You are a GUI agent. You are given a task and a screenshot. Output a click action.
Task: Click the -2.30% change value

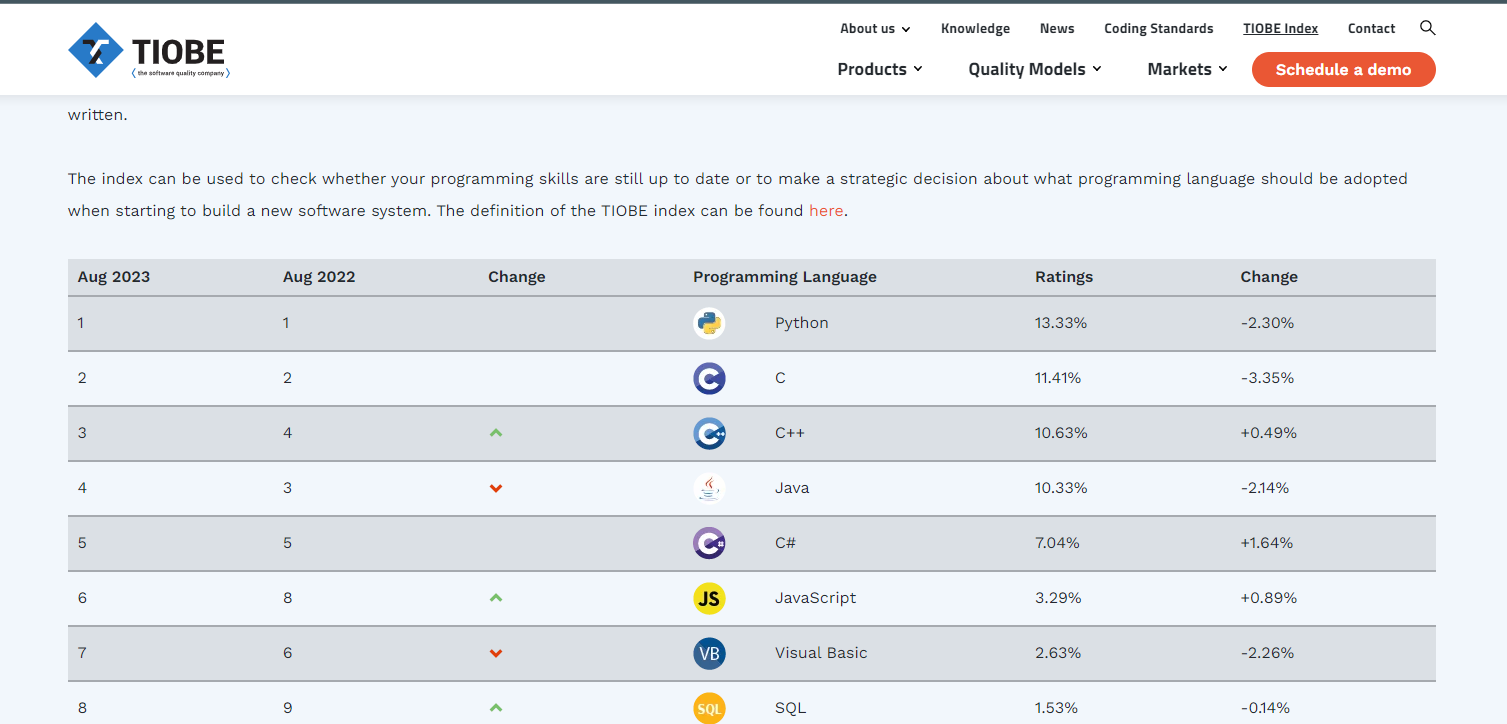1267,323
